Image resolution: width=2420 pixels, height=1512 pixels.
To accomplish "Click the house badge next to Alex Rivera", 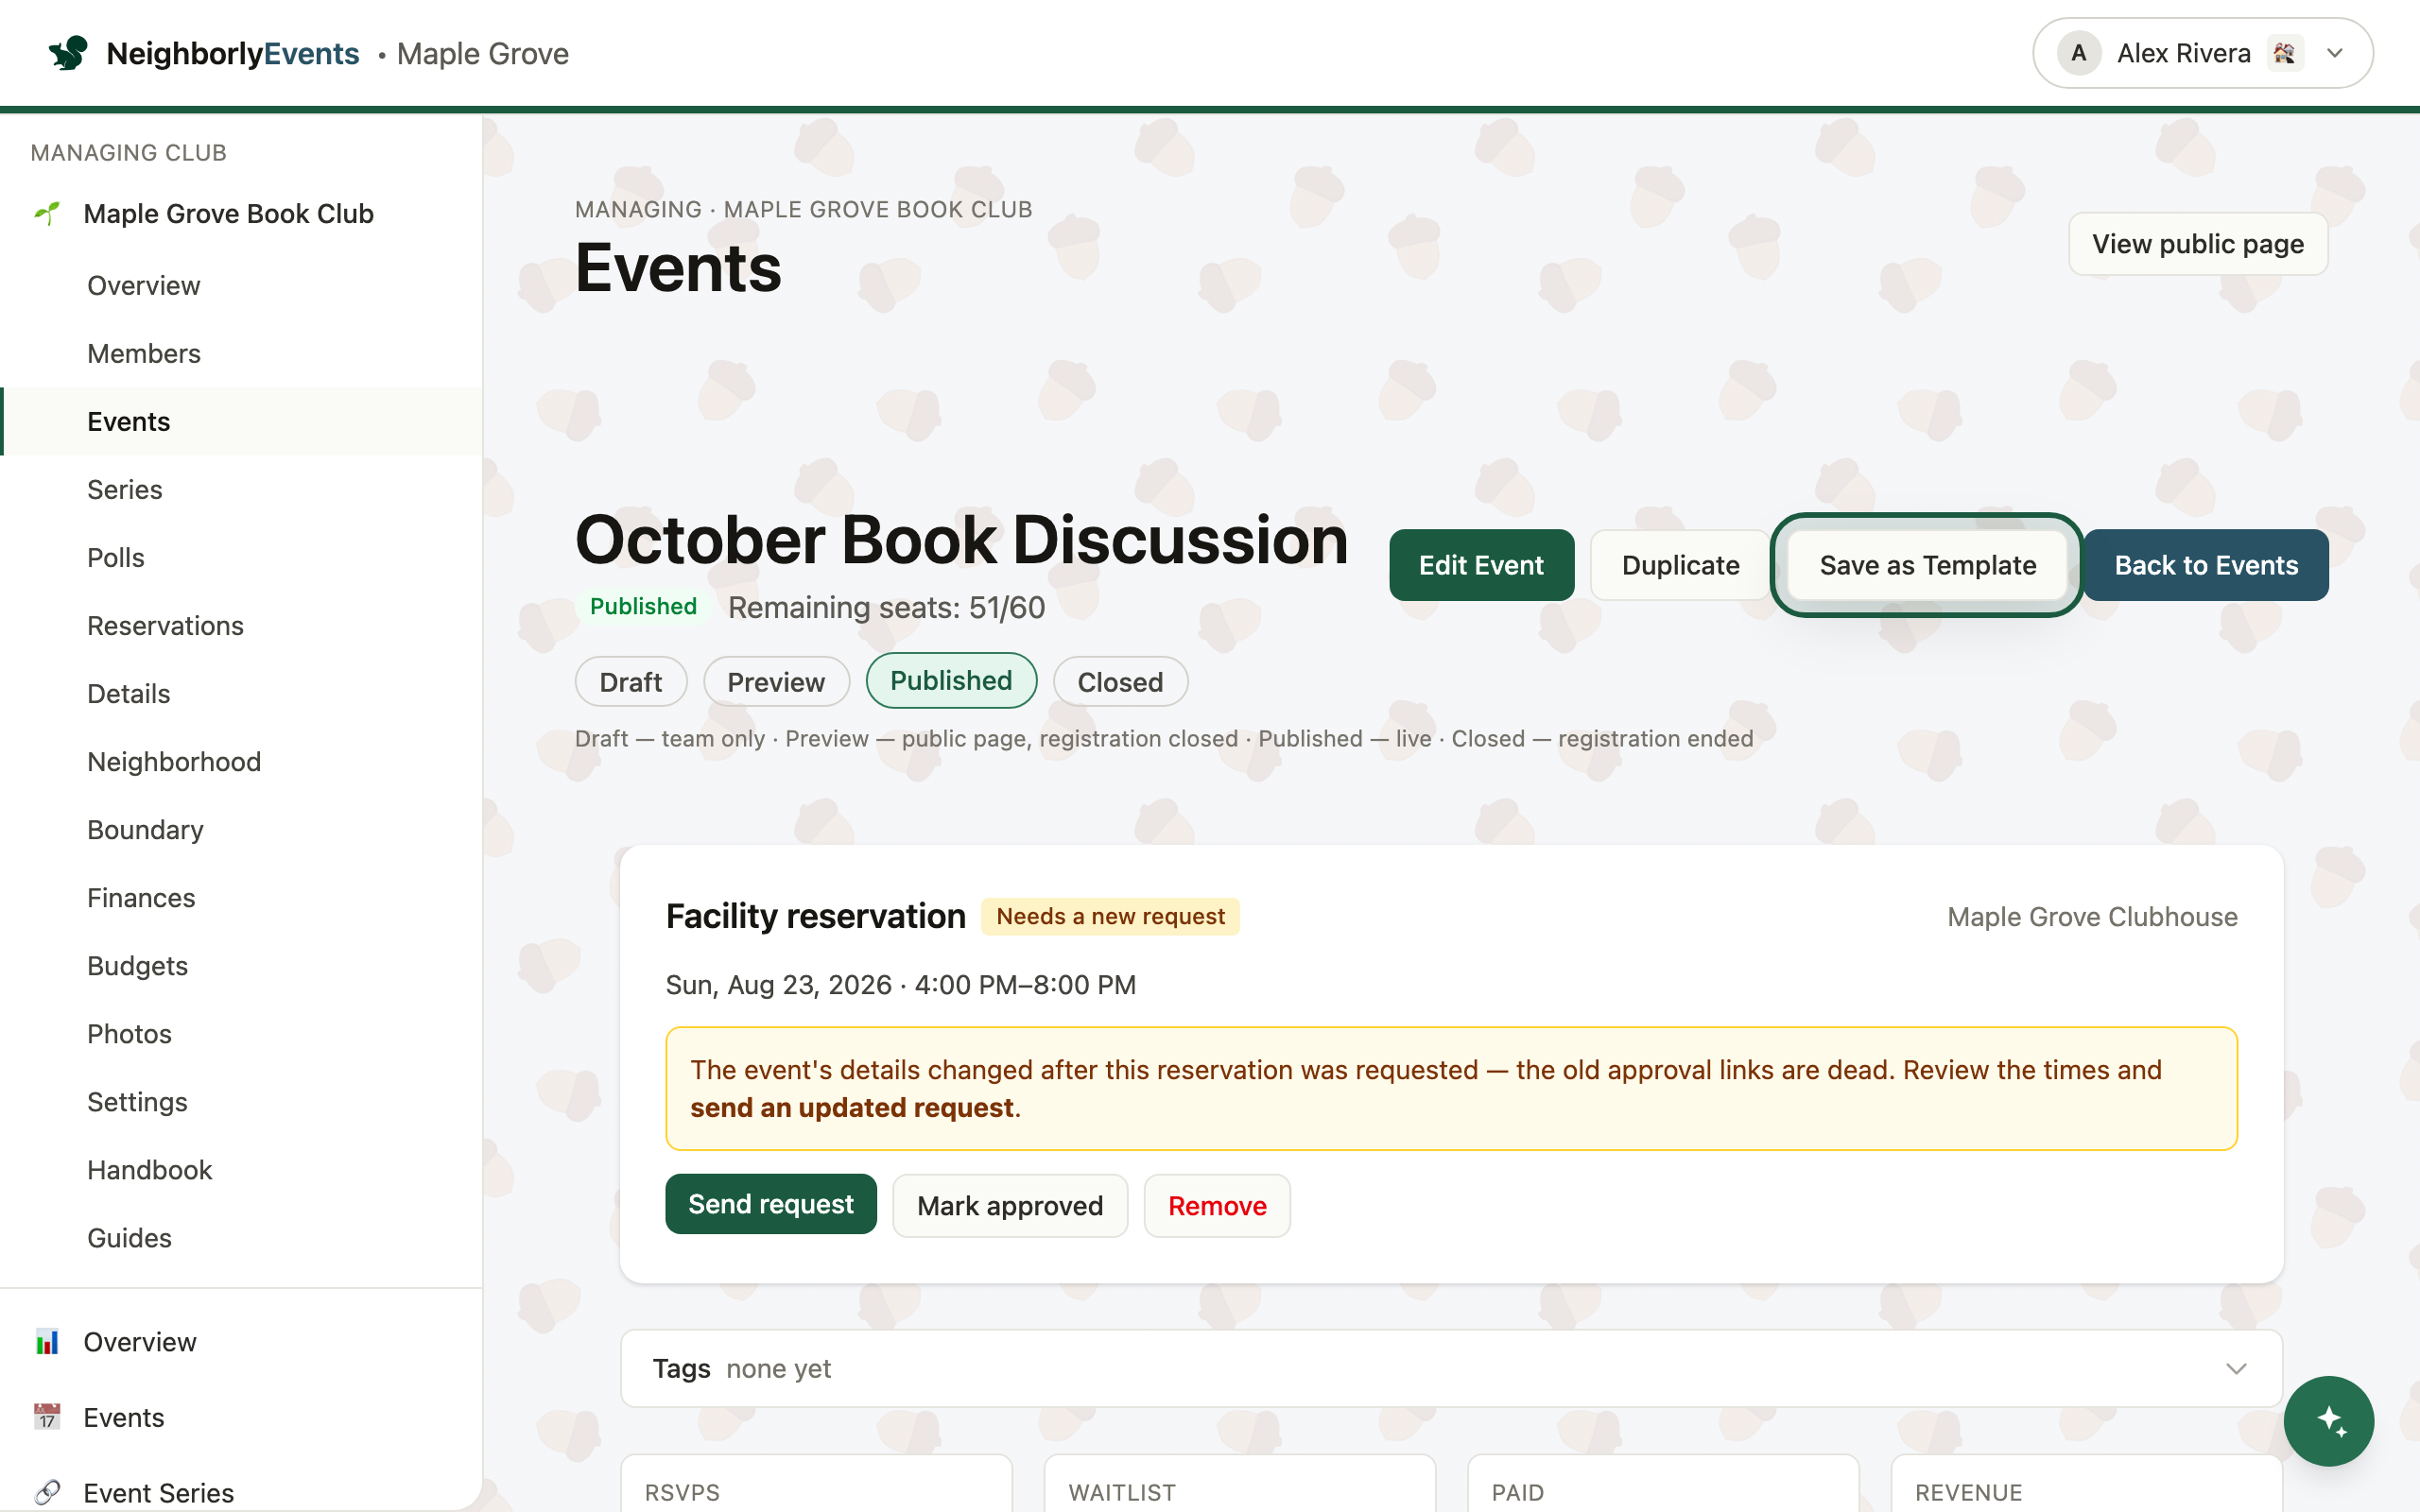I will pos(2285,53).
